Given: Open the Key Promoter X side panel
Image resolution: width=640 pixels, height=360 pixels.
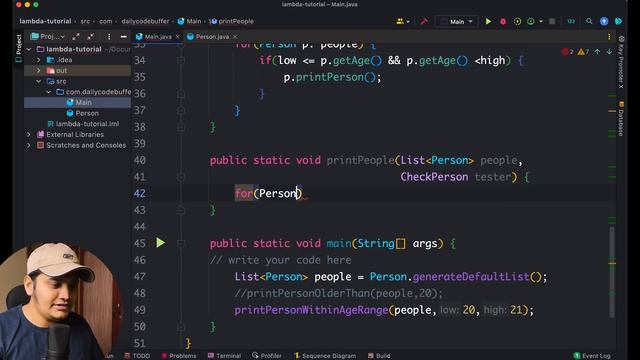Looking at the screenshot, I should pyautogui.click(x=621, y=62).
